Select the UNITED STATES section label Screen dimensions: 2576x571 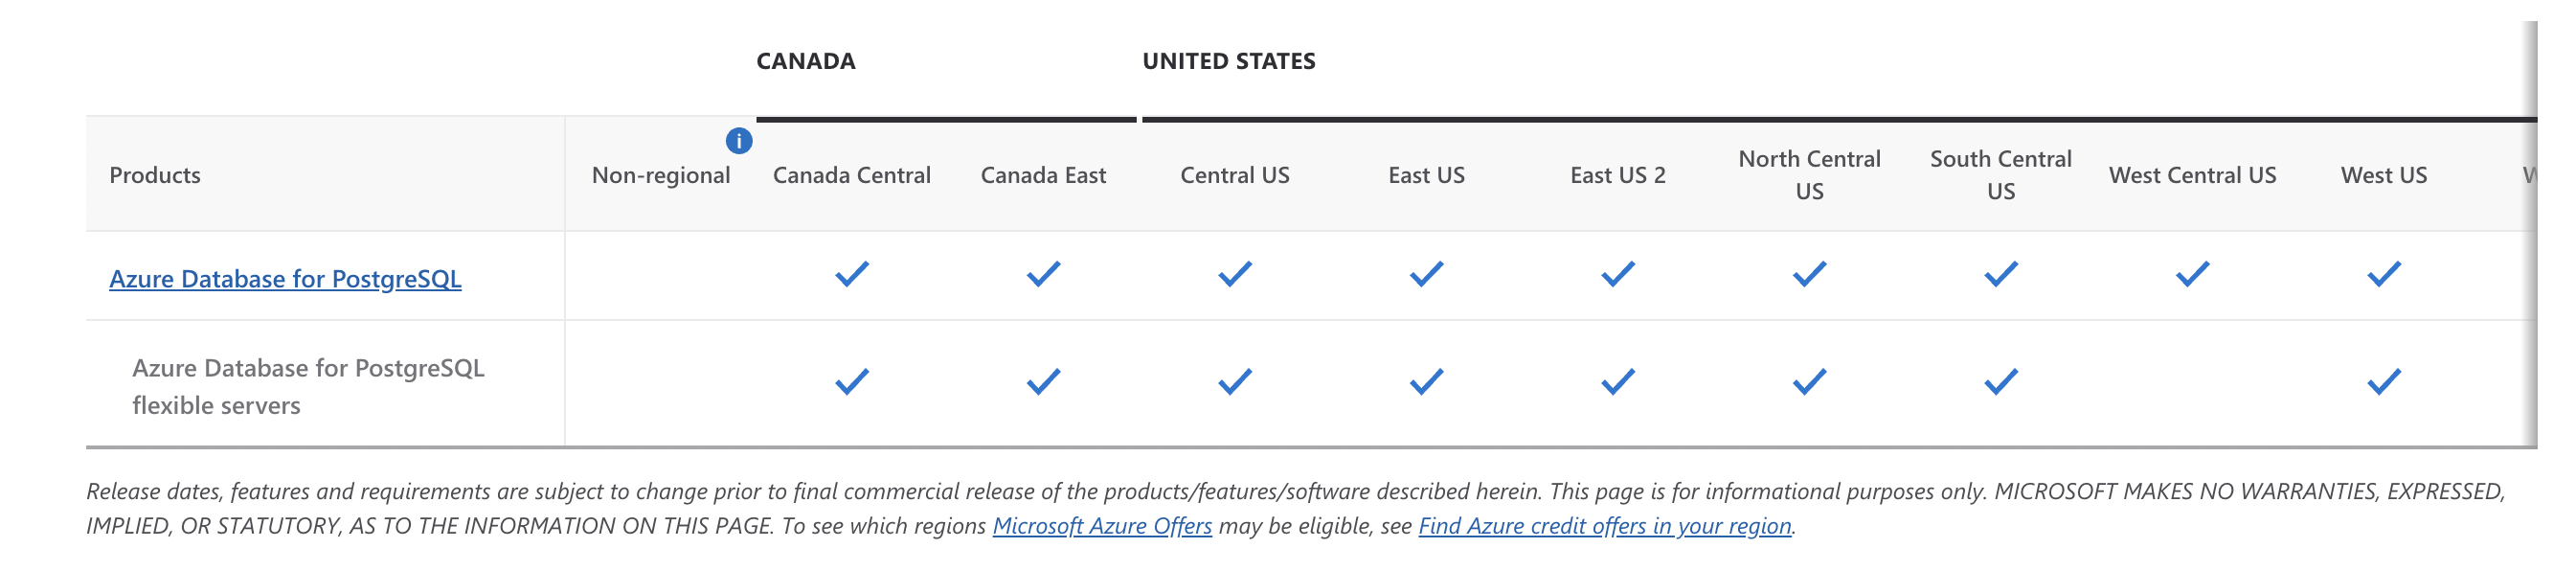[x=1230, y=61]
